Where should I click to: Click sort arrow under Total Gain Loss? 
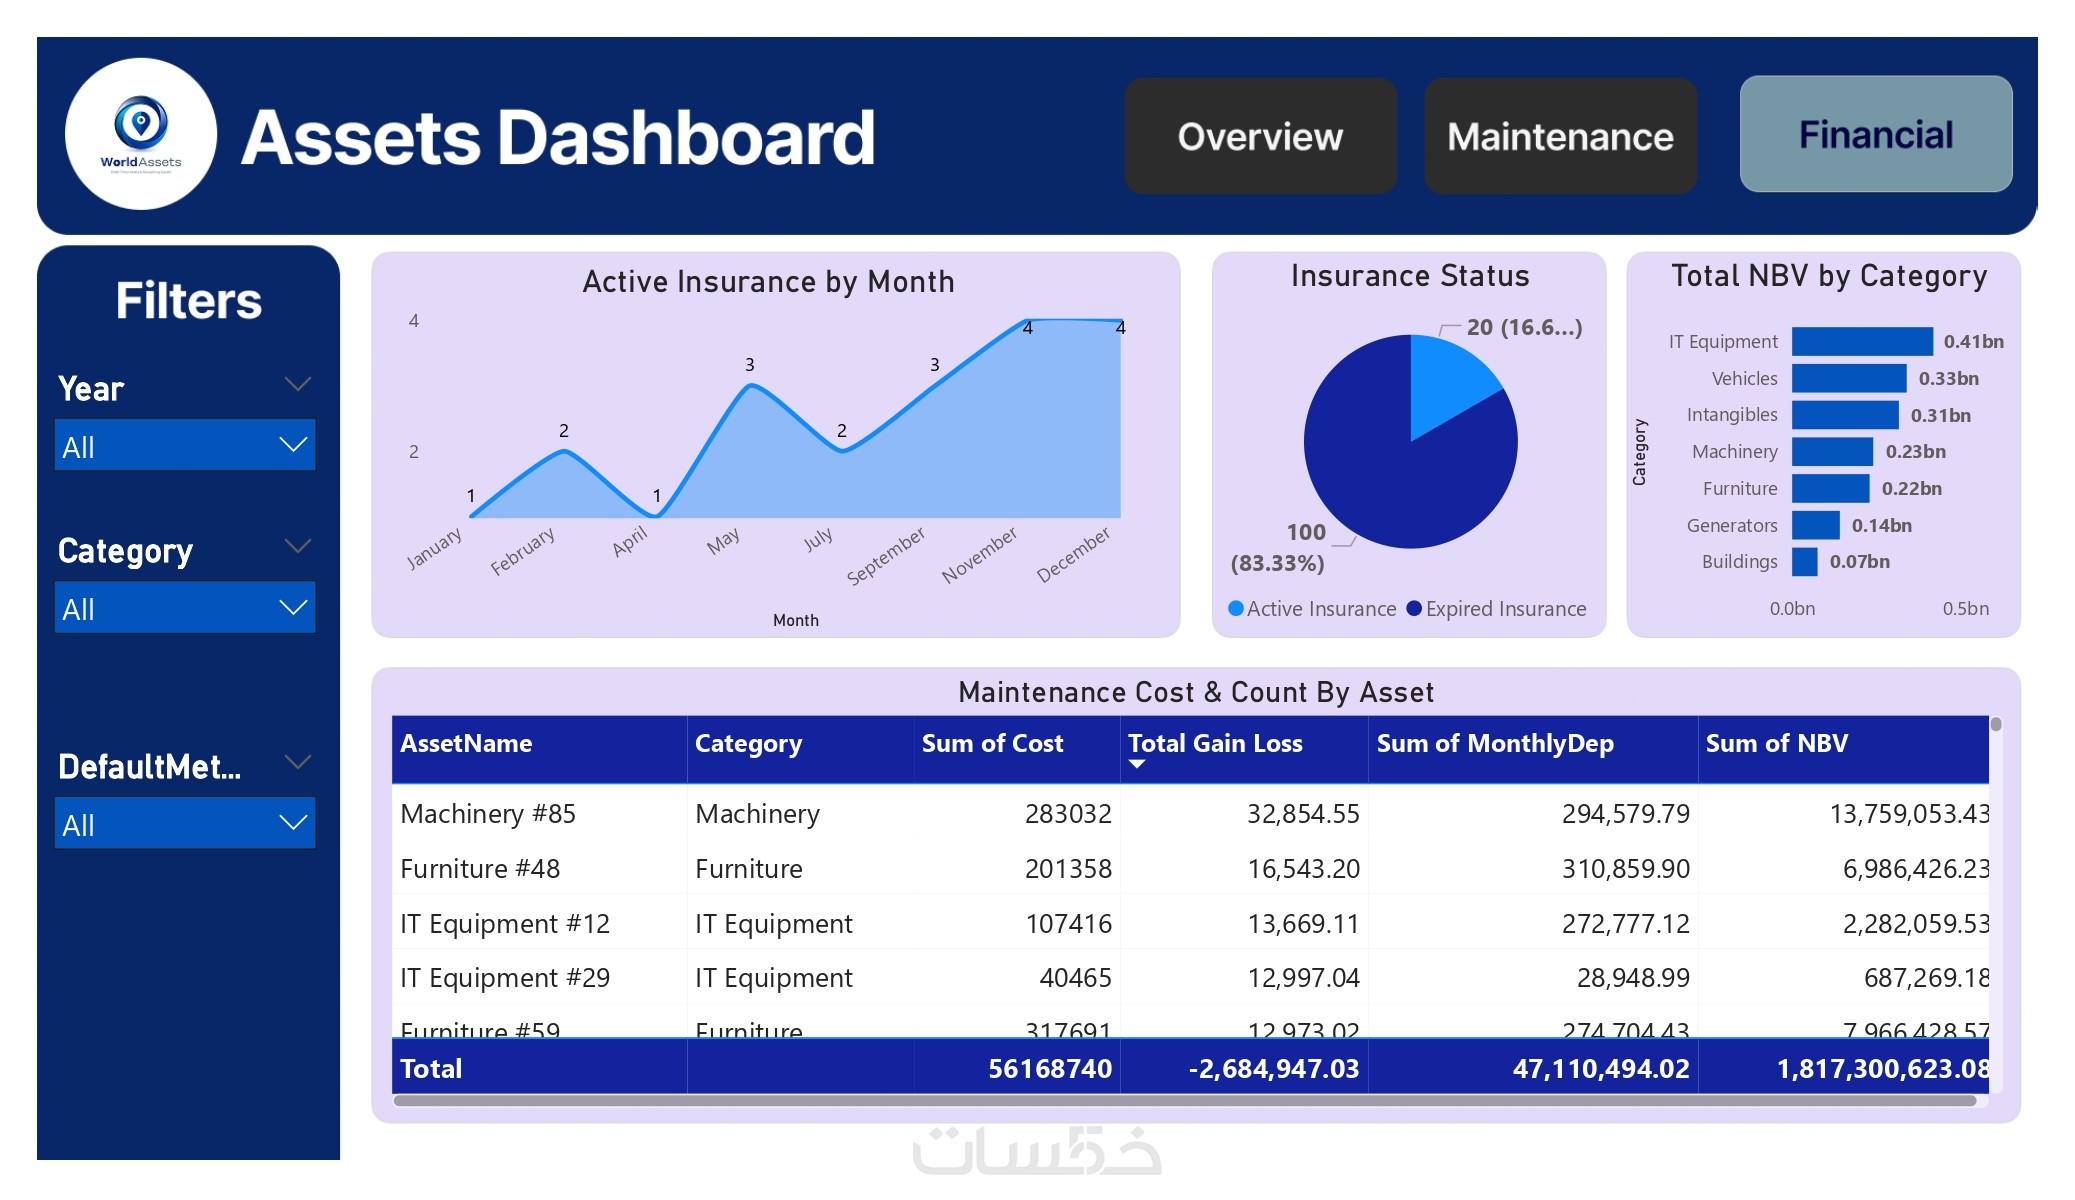[1136, 765]
